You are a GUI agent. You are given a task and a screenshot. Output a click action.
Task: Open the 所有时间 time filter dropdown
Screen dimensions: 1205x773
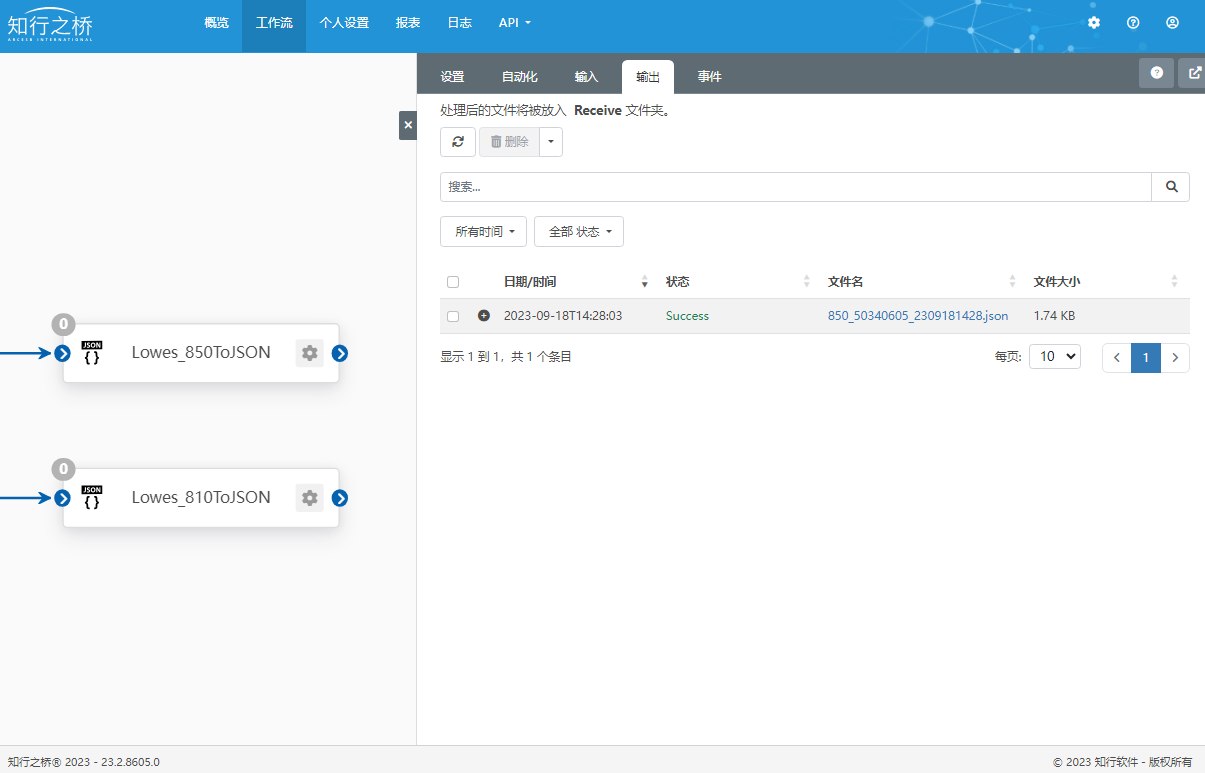[484, 232]
